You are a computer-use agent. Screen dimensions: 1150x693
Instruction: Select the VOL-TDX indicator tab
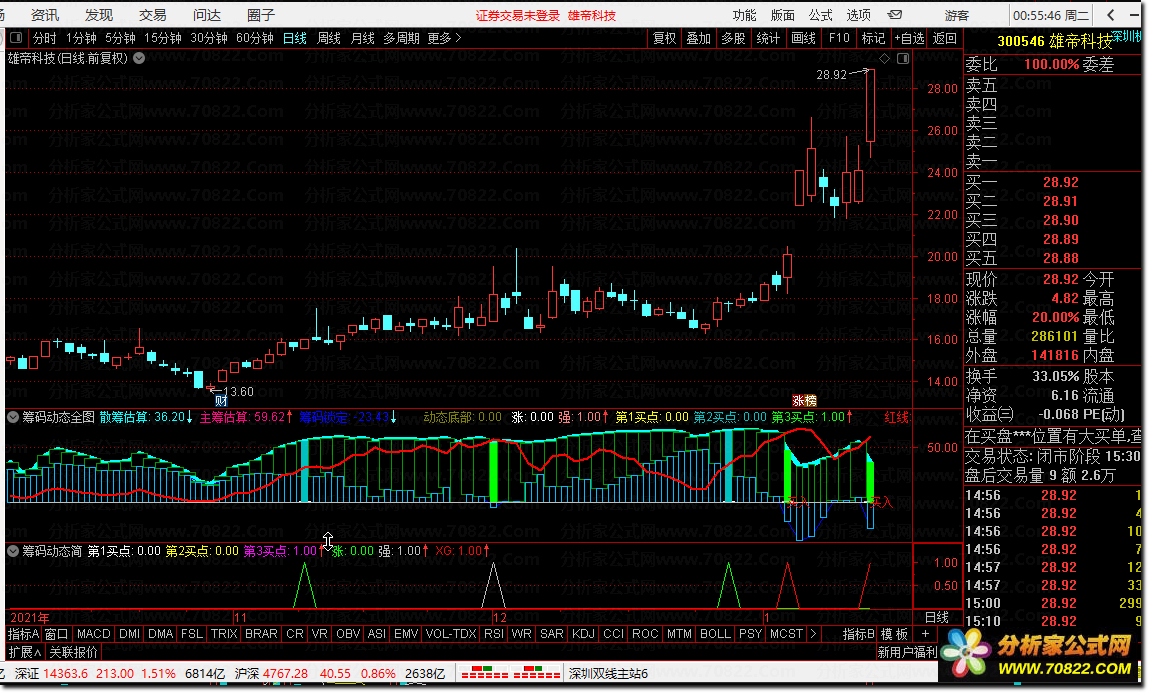pyautogui.click(x=450, y=634)
